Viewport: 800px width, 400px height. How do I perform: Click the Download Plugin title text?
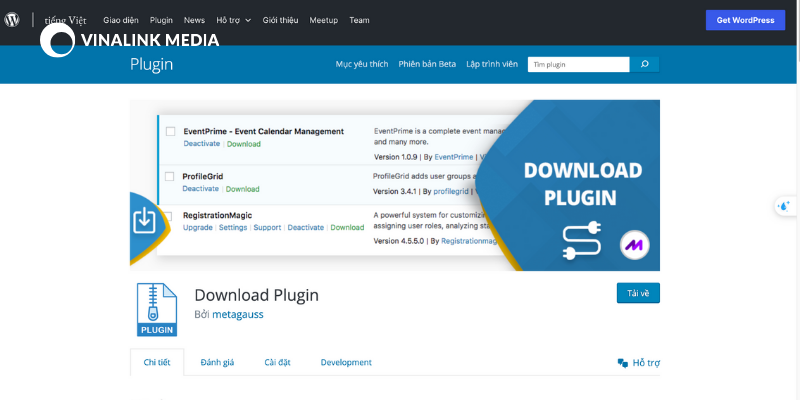[x=257, y=295]
